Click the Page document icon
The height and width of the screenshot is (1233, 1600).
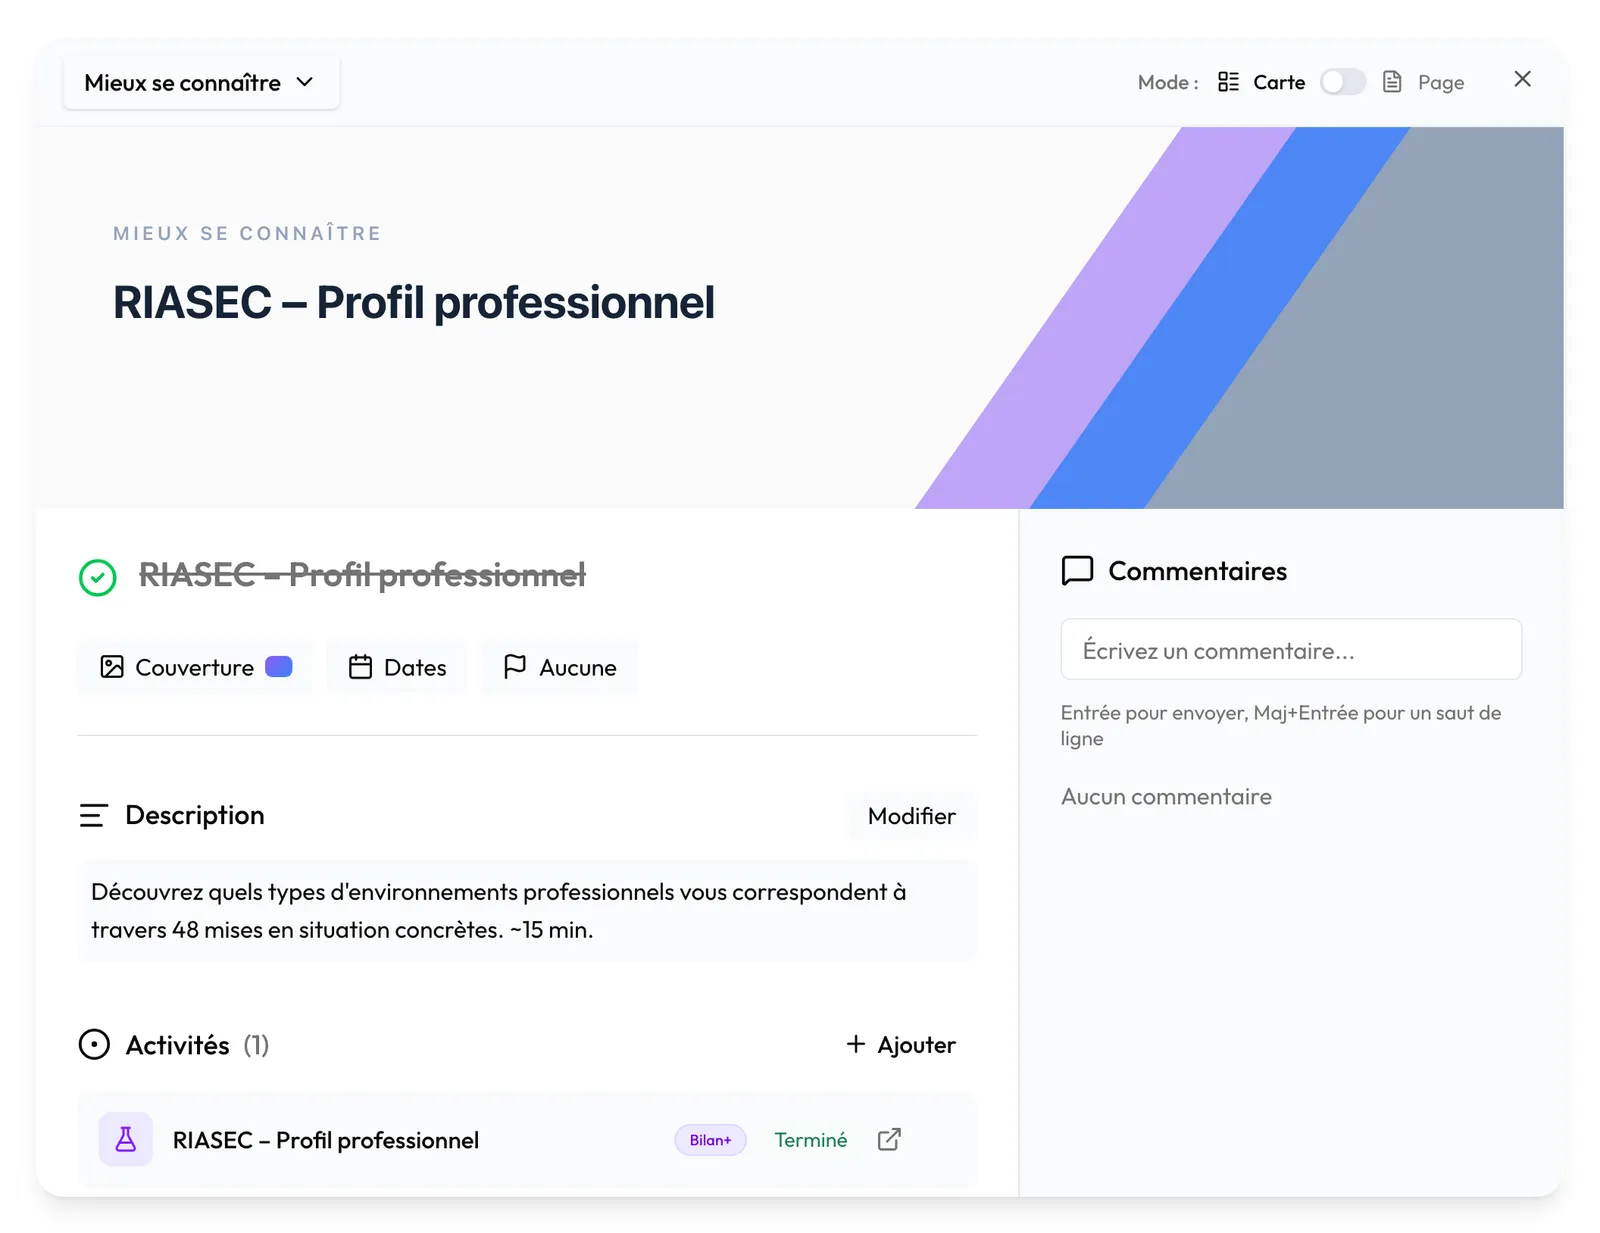tap(1392, 82)
